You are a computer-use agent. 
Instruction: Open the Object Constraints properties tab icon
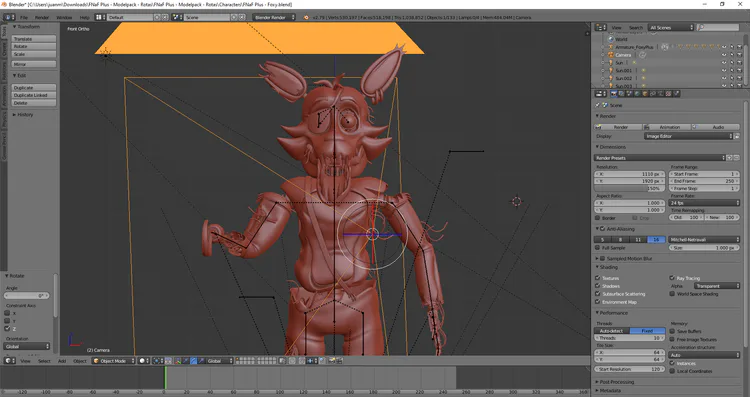pos(653,94)
